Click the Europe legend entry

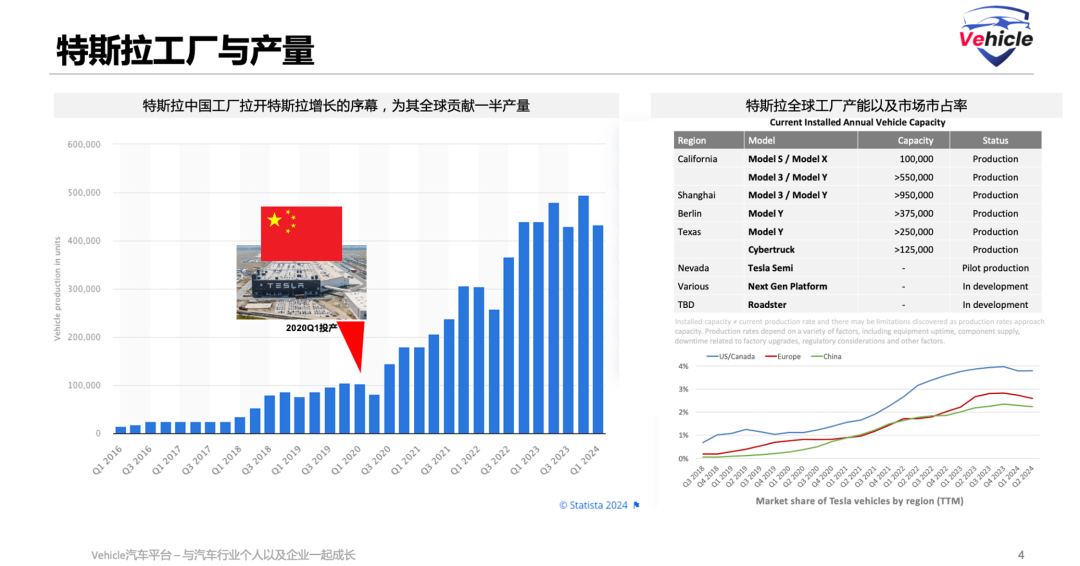pyautogui.click(x=783, y=357)
